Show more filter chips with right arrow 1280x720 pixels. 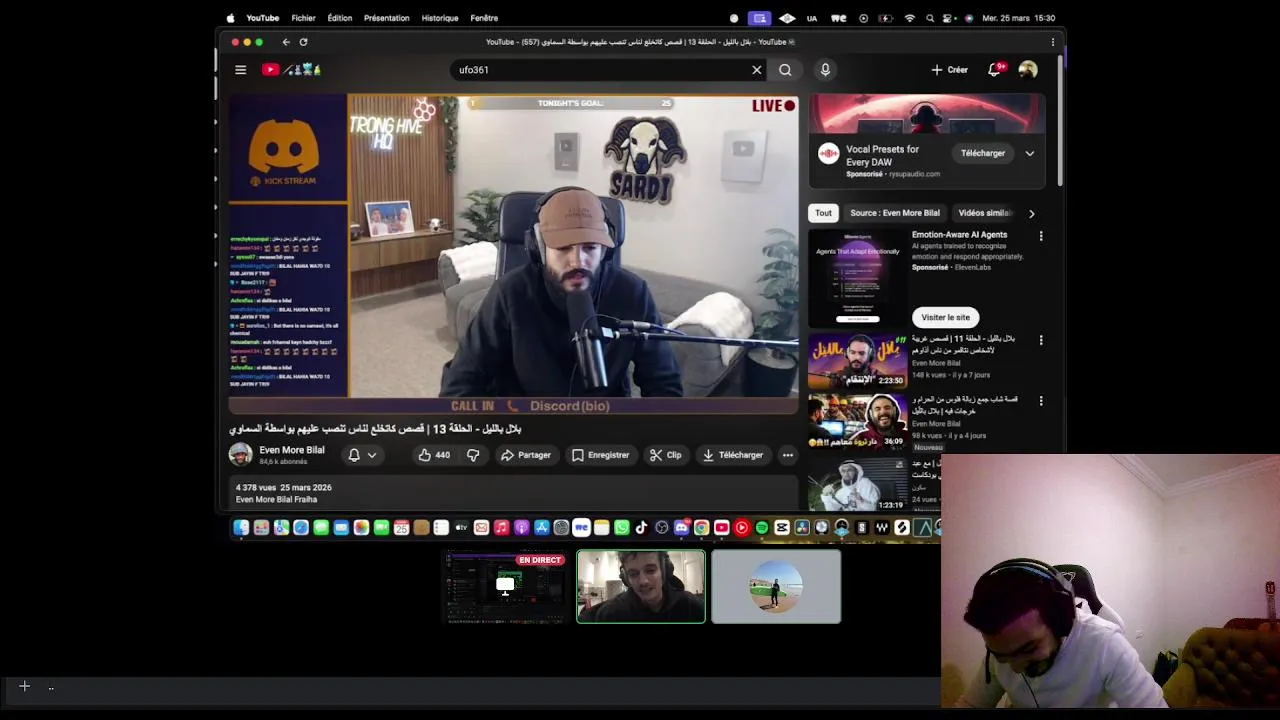coord(1031,213)
